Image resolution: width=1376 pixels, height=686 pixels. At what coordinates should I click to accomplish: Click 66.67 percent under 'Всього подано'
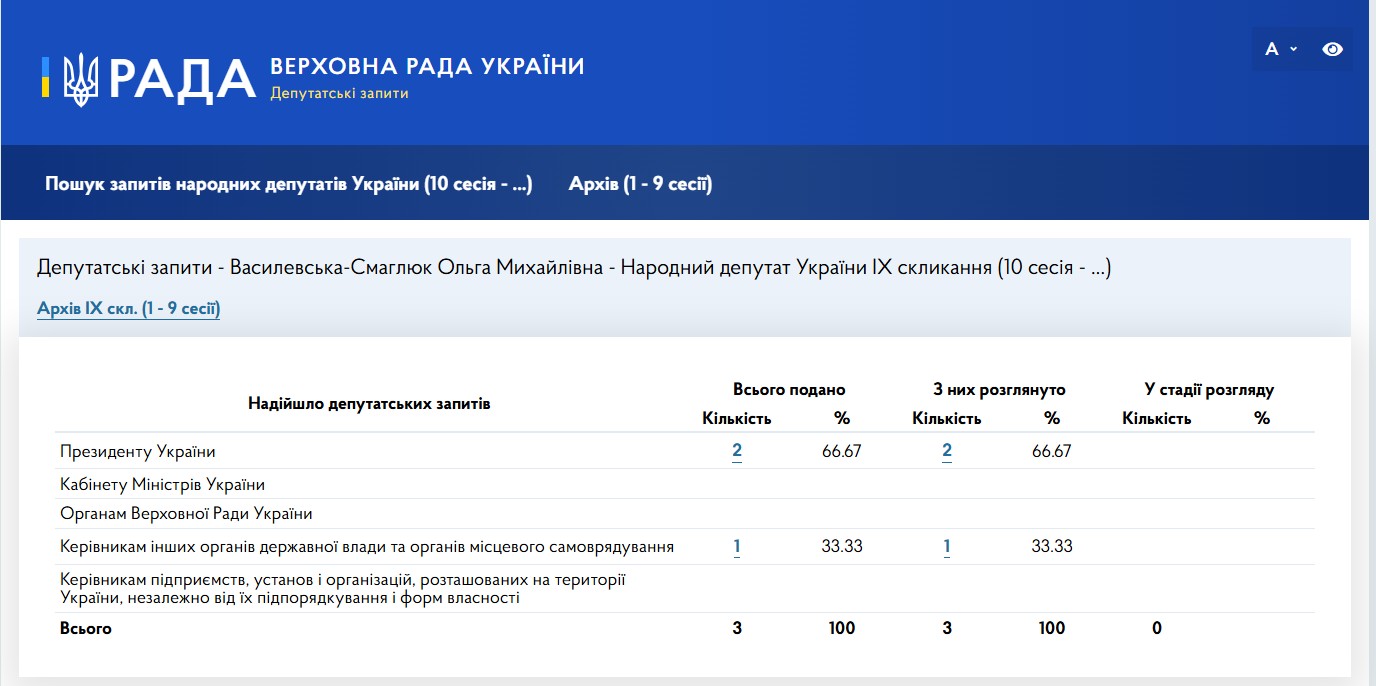(x=842, y=451)
